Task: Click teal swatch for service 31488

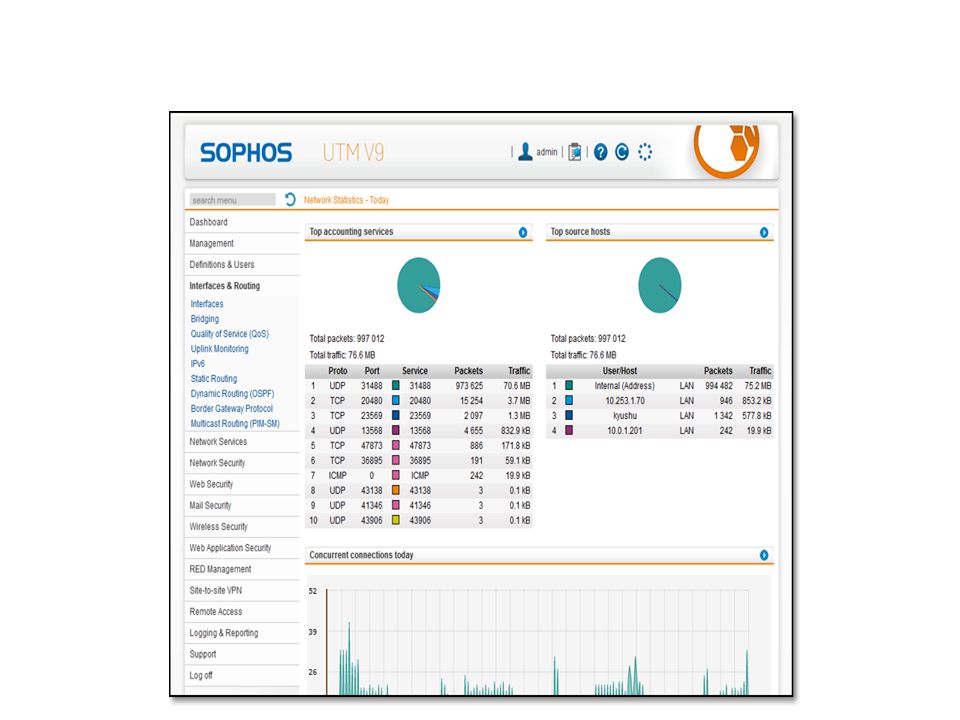Action: (396, 386)
